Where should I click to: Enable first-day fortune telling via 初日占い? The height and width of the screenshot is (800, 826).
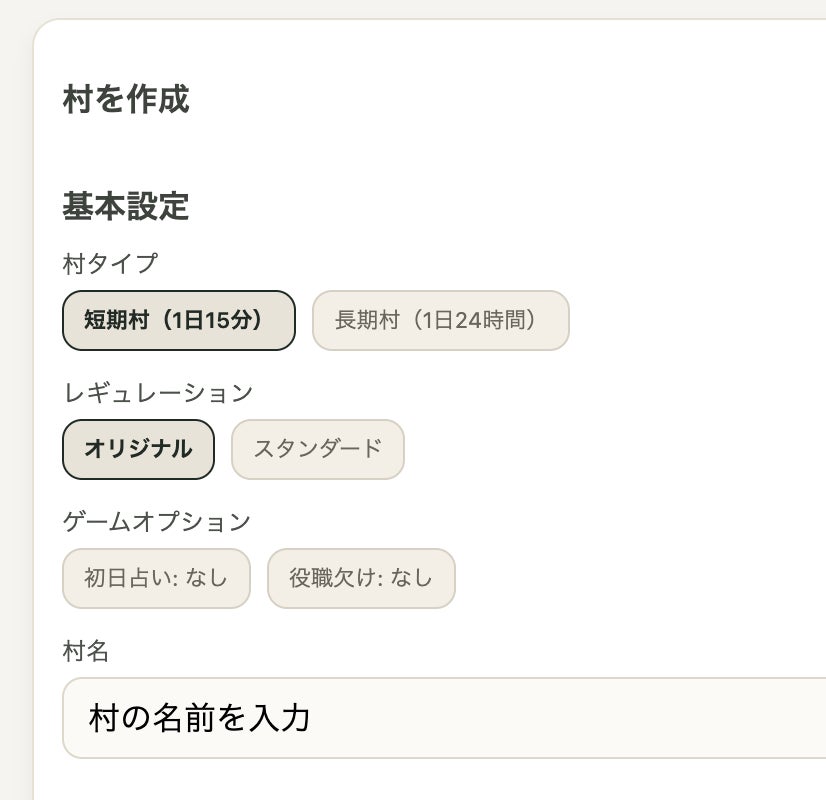[155, 578]
